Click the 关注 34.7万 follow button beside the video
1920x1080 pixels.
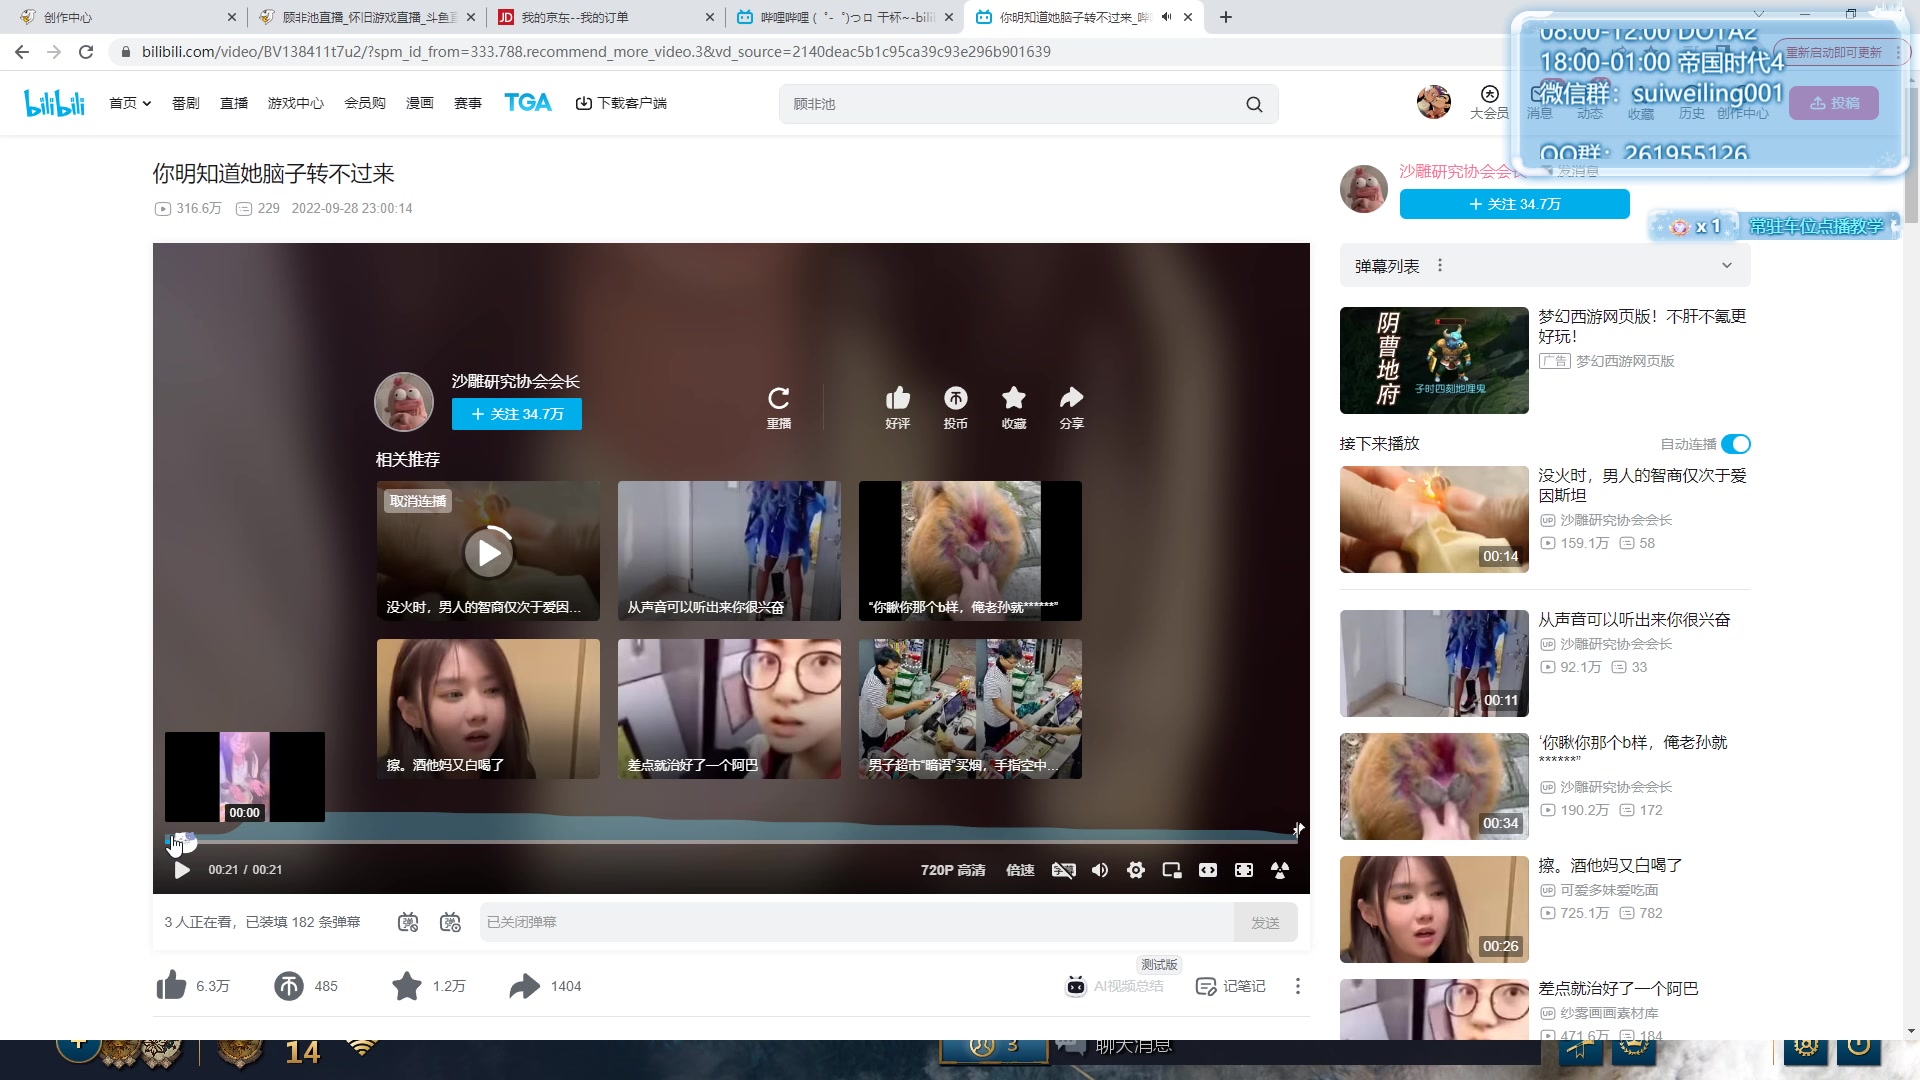click(x=1514, y=204)
